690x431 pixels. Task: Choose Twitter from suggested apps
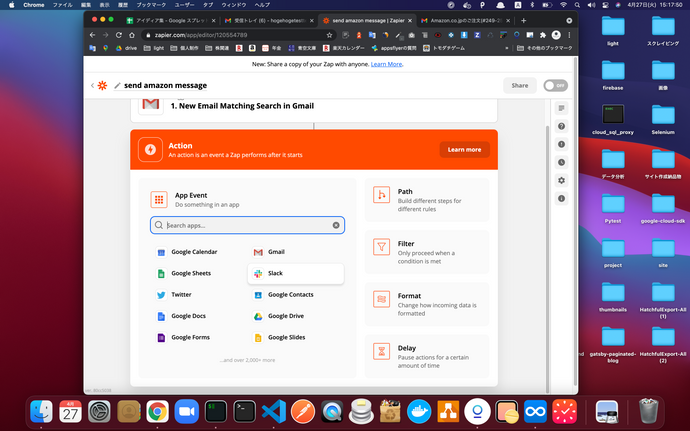[x=199, y=295]
